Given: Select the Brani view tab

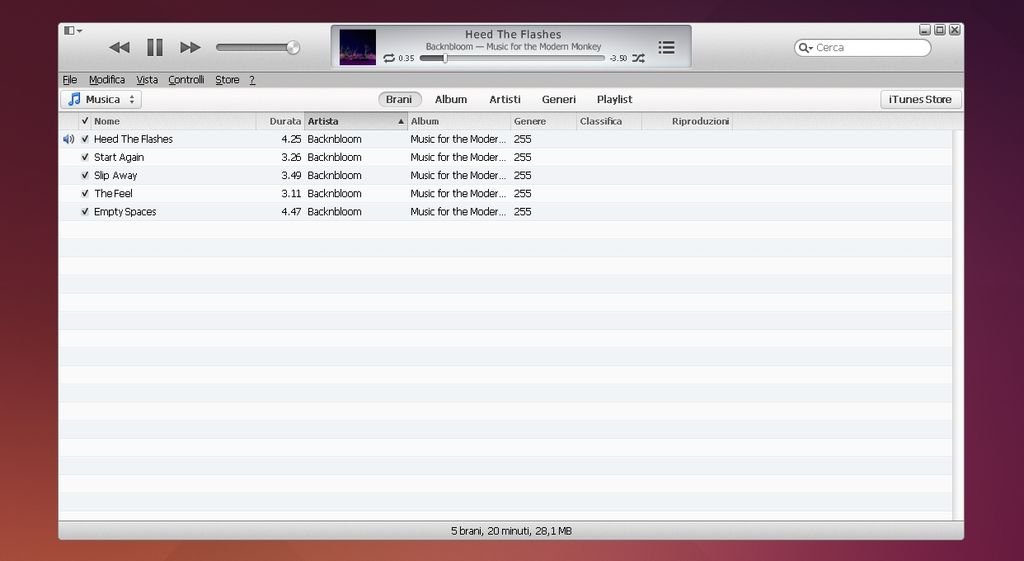Looking at the screenshot, I should click(399, 99).
